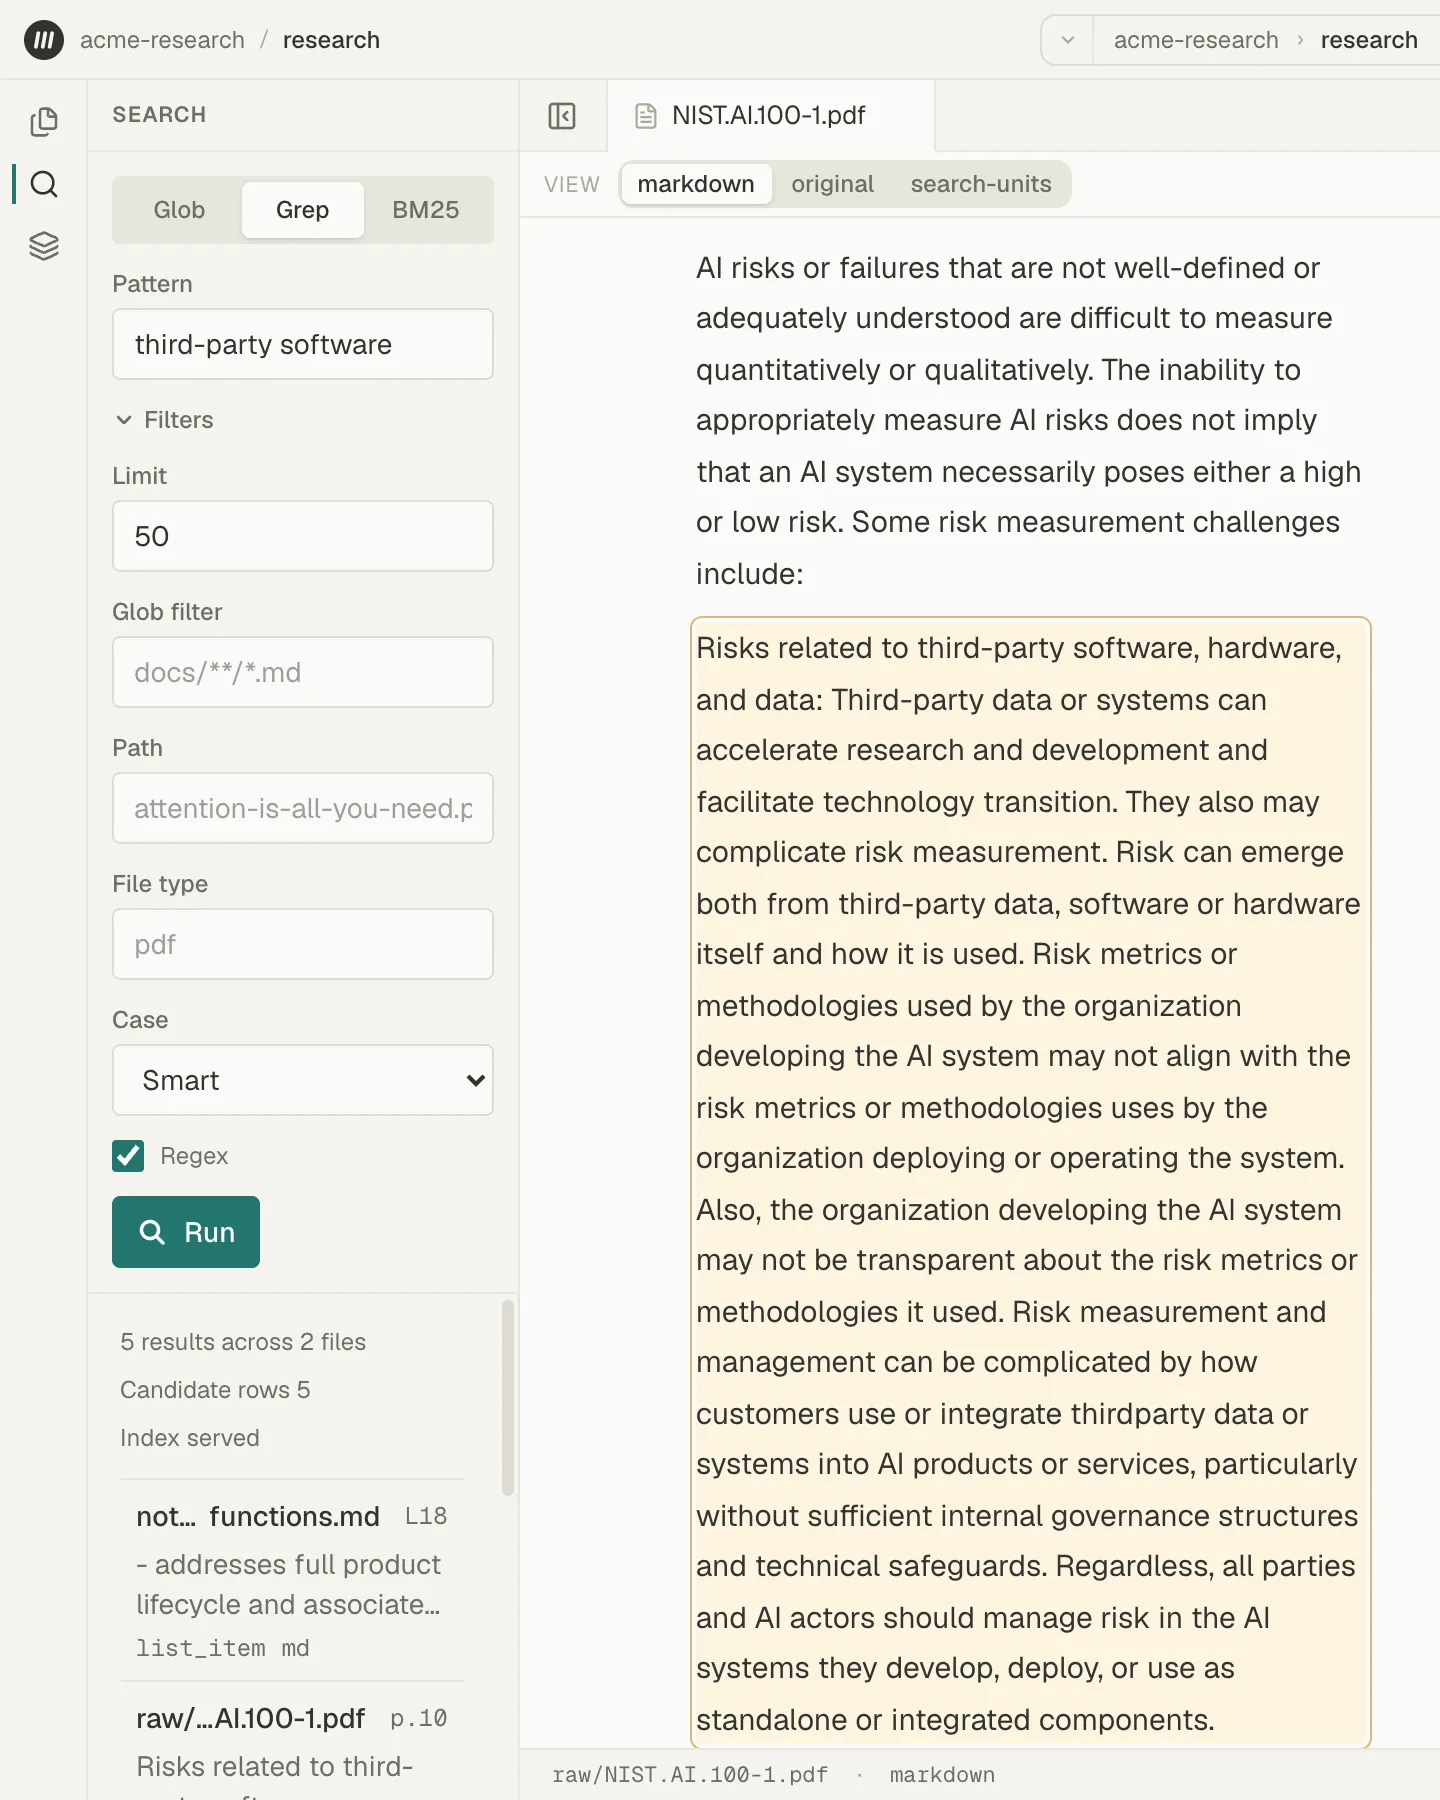
Task: Select the markdown view
Action: point(696,184)
